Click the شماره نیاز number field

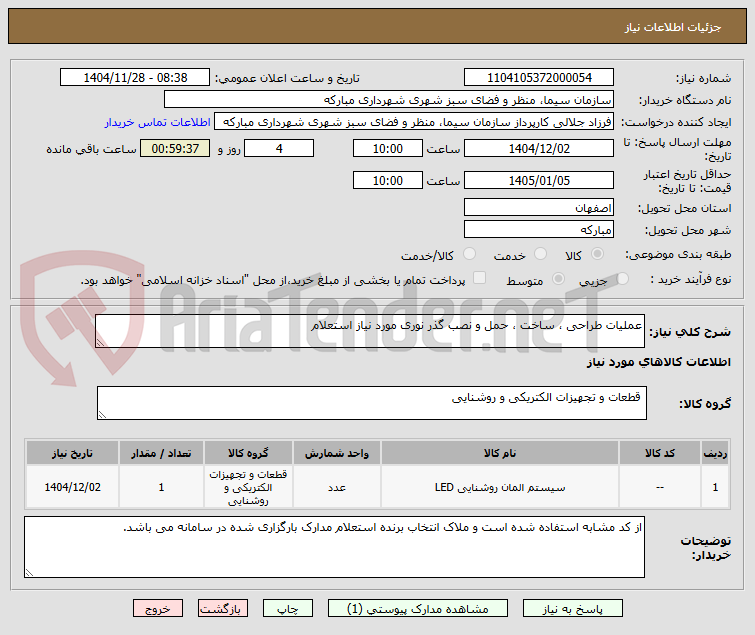539,78
